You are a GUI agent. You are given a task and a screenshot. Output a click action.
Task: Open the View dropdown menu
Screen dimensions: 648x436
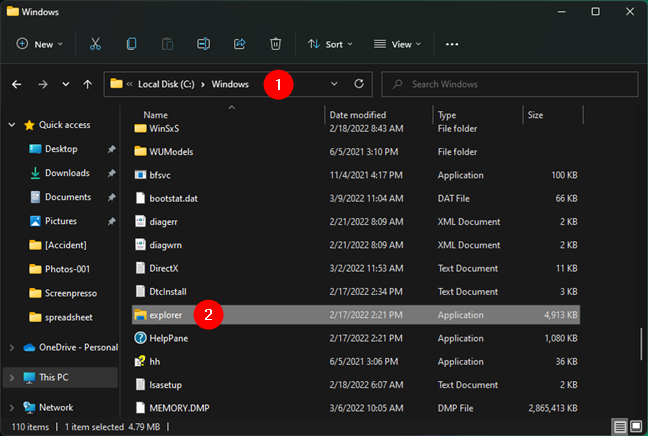tap(397, 44)
